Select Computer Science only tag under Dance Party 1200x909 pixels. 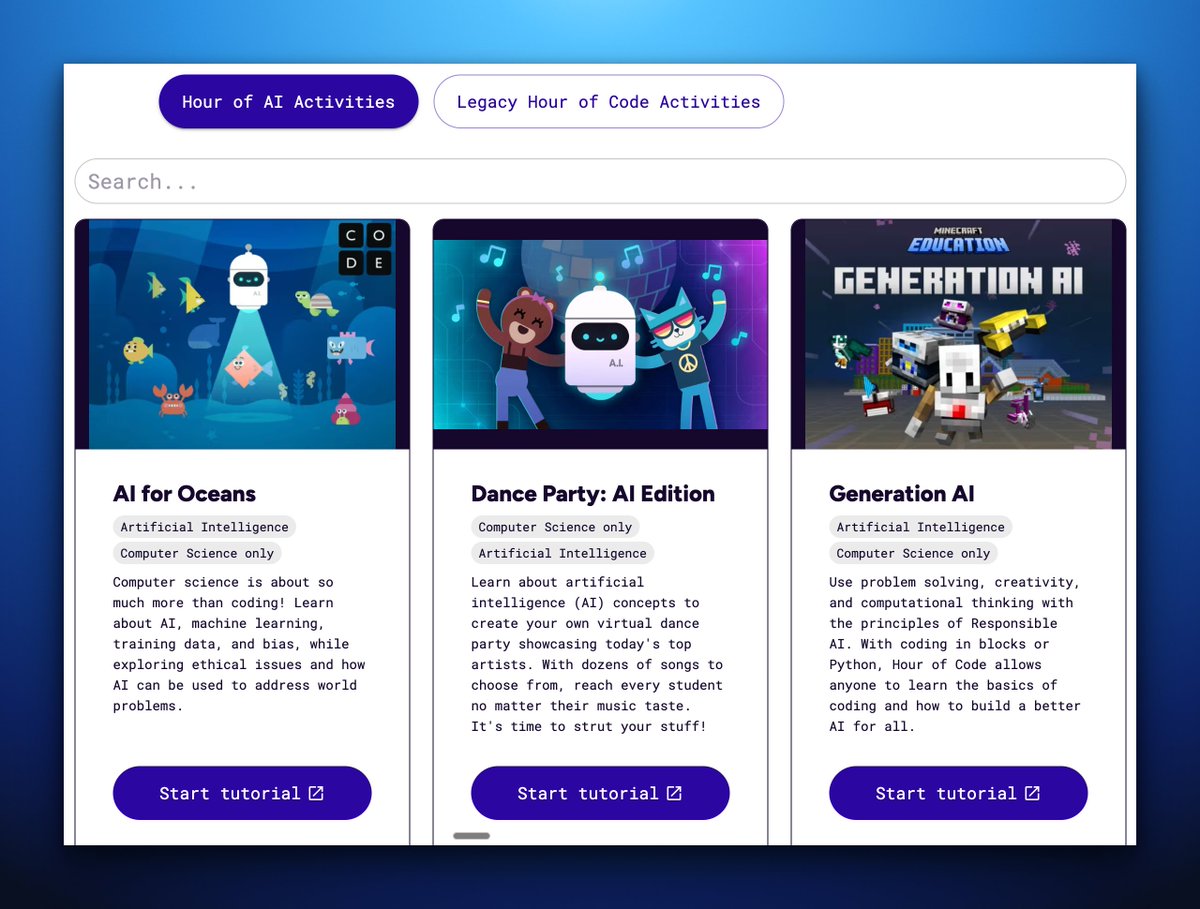555,527
